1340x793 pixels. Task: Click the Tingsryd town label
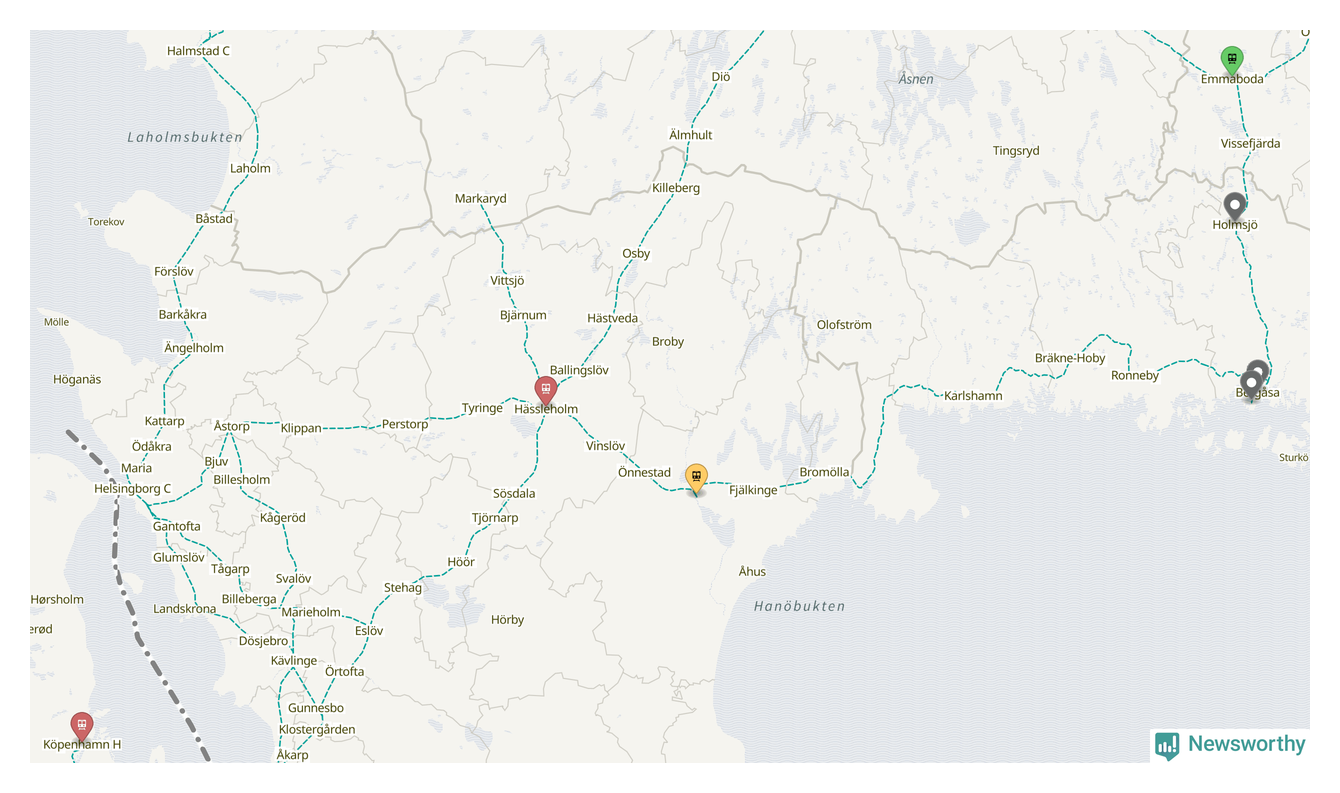[x=1016, y=151]
